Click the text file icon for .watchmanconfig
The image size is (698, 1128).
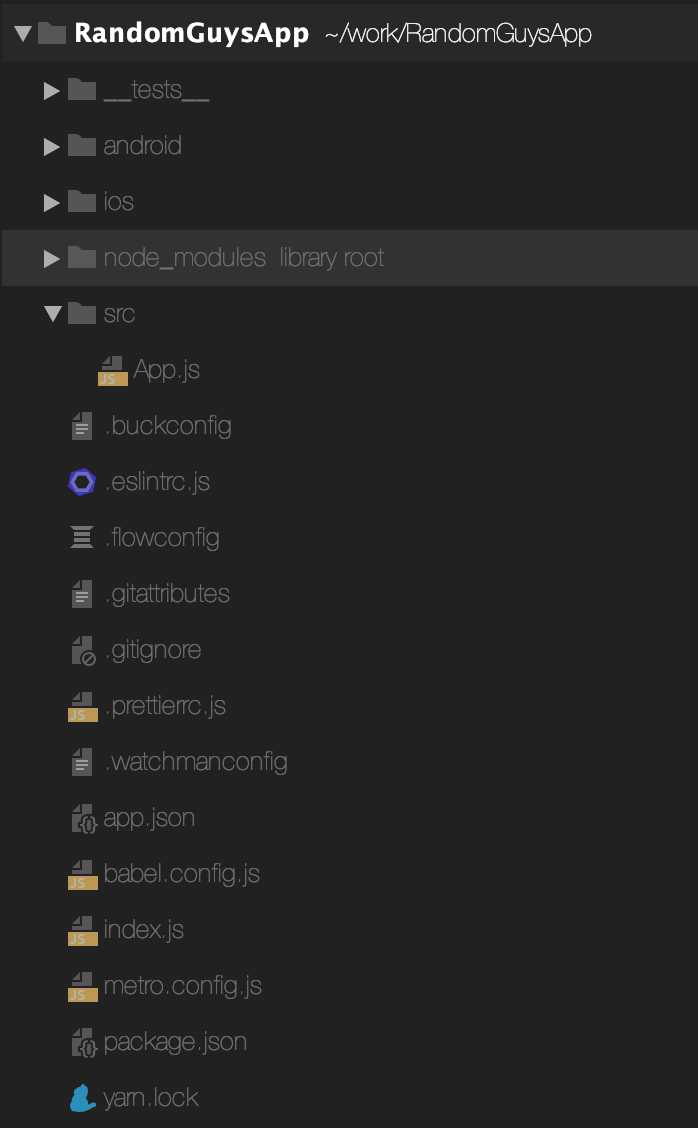tap(82, 762)
